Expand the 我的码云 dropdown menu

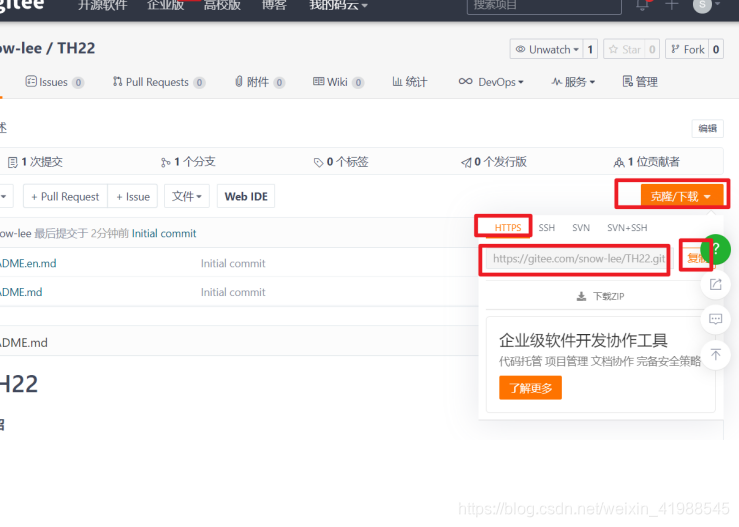(x=338, y=6)
